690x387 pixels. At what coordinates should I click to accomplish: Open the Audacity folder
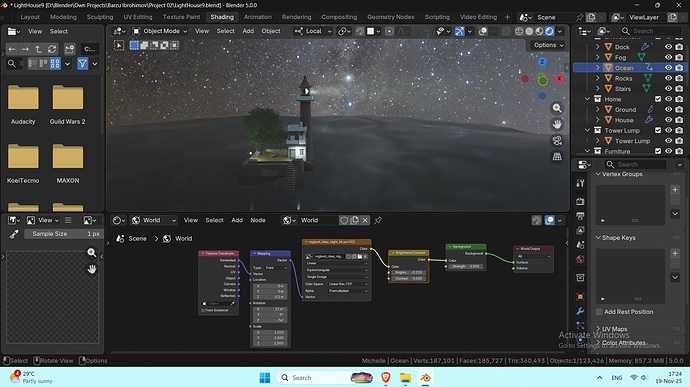[x=23, y=104]
